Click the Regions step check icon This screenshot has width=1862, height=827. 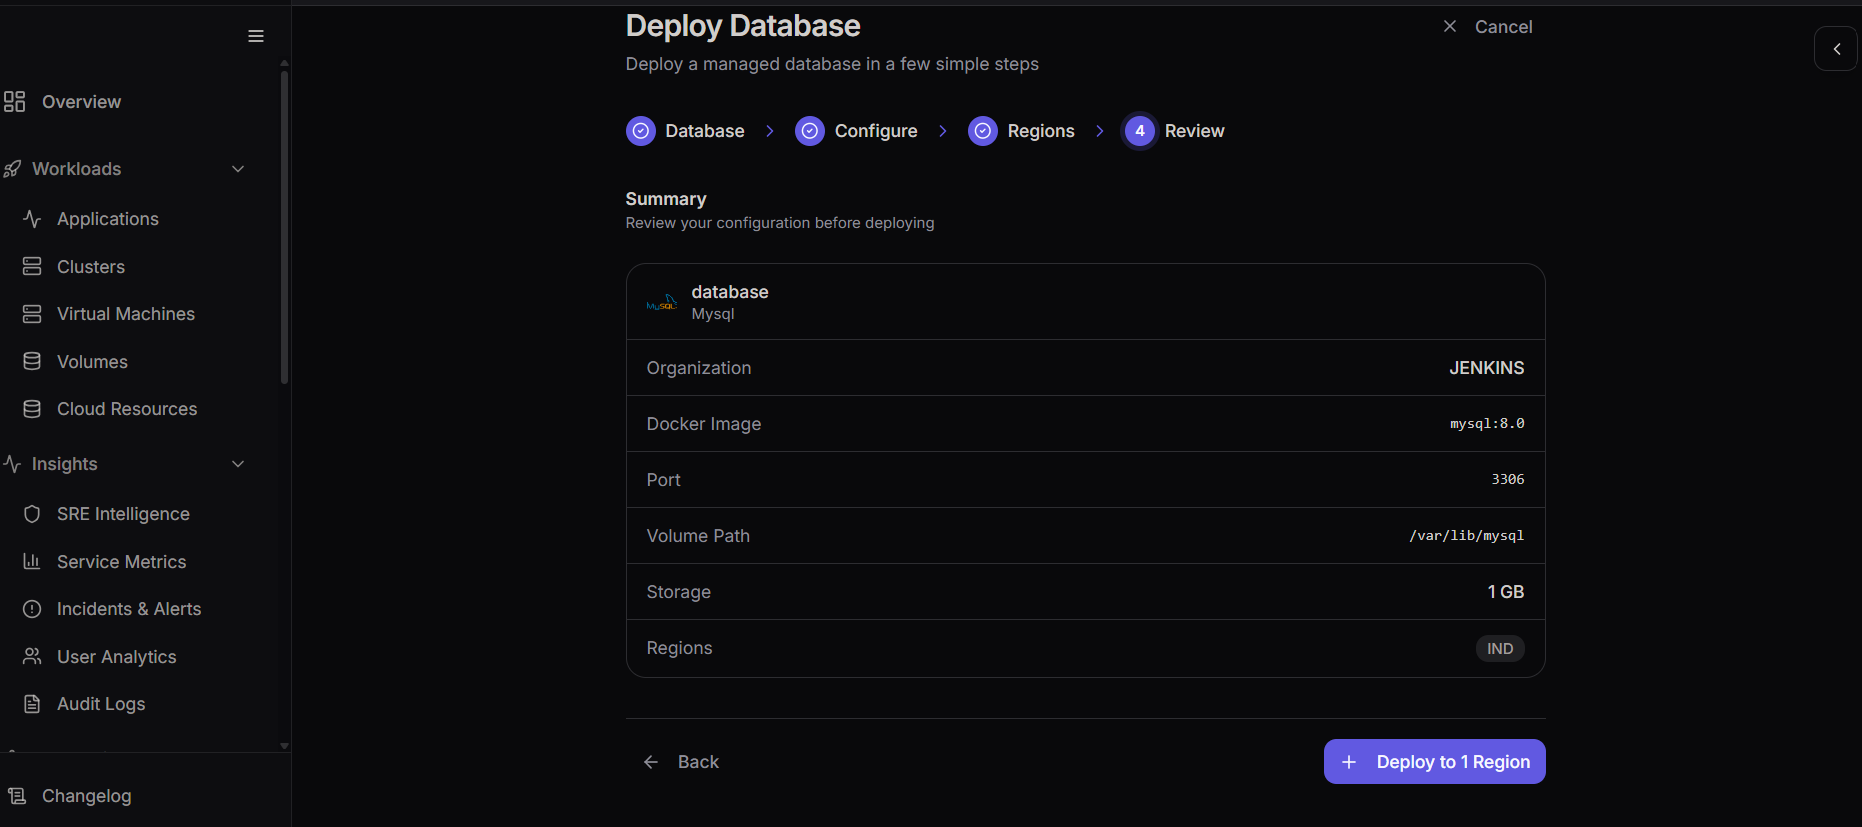pos(983,131)
